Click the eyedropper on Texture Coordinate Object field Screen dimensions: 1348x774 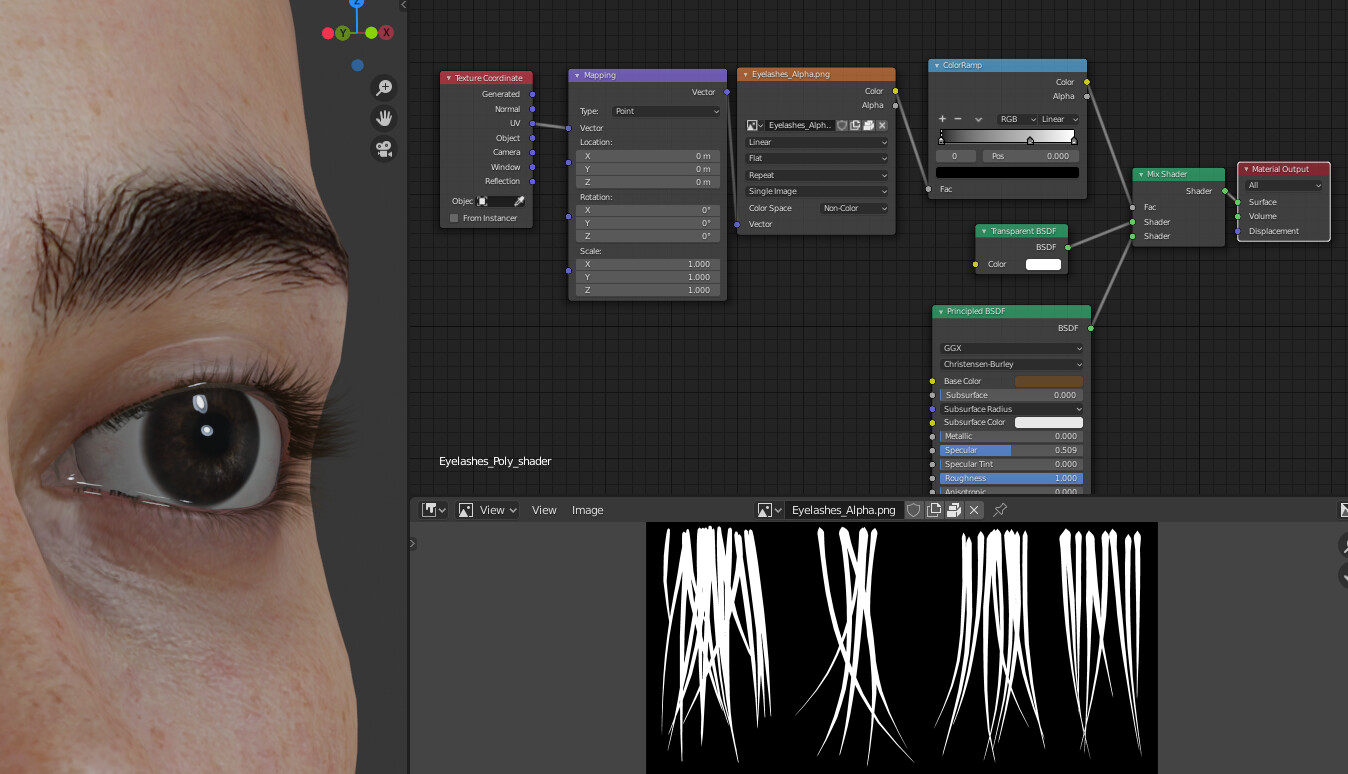click(x=518, y=200)
